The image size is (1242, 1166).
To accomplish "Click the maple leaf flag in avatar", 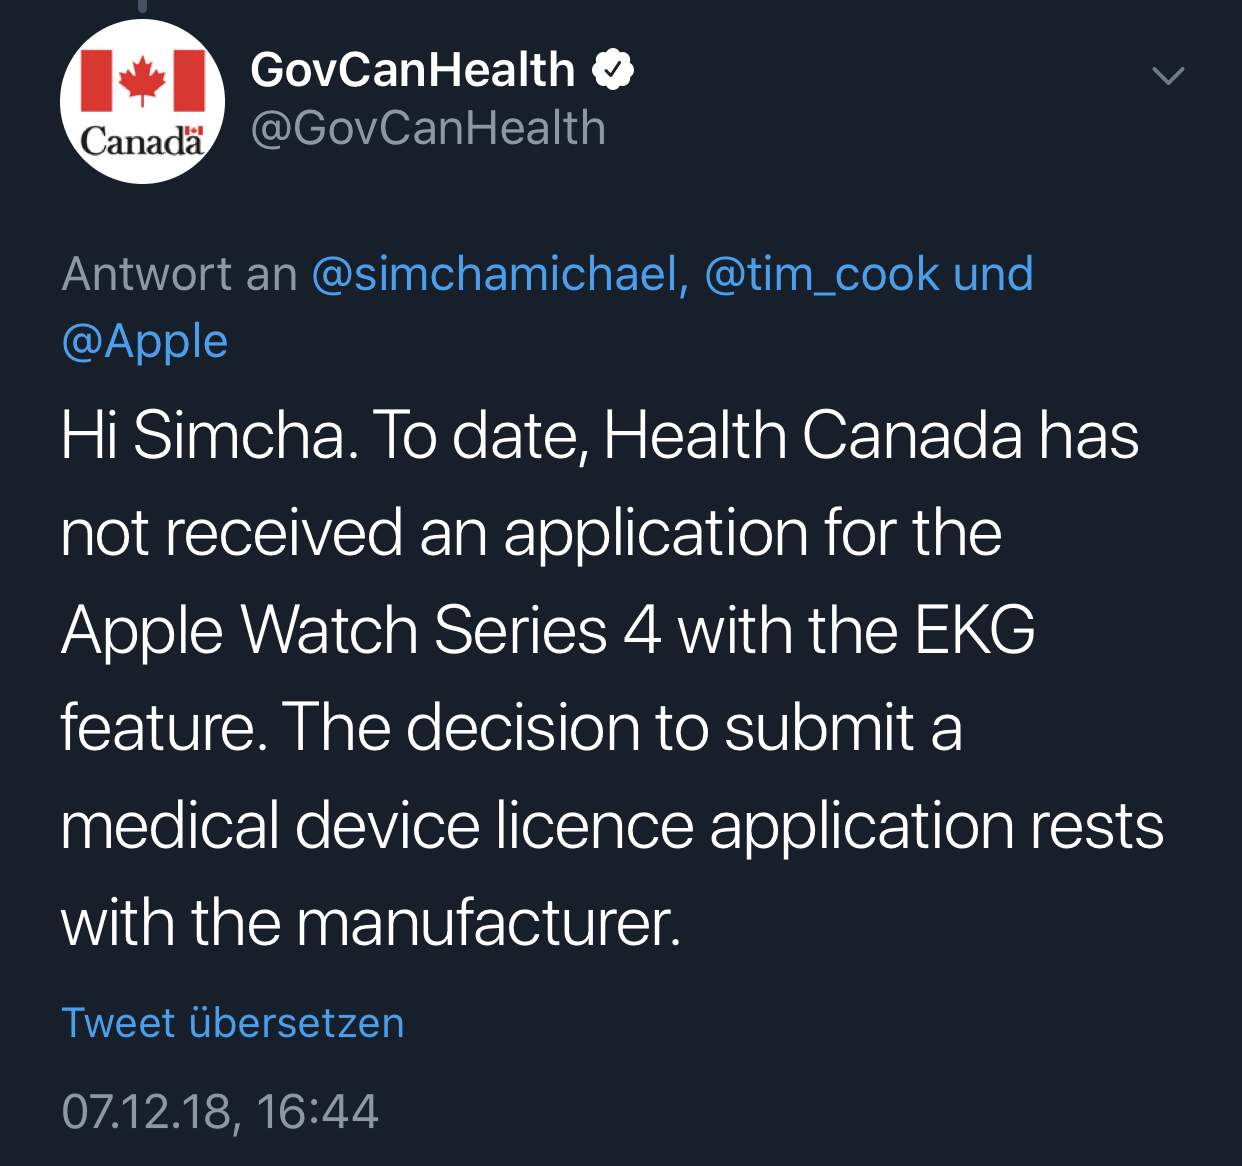I will coord(142,79).
